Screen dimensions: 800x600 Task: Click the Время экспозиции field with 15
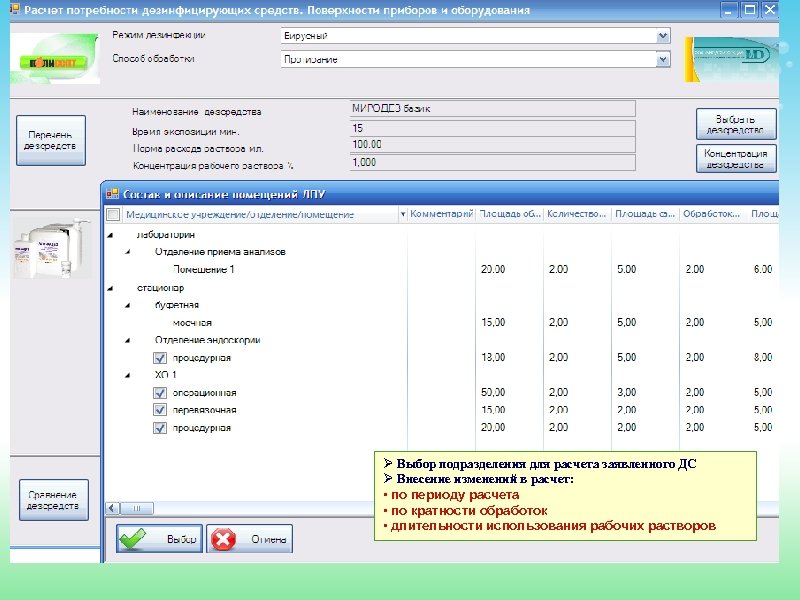pos(492,128)
